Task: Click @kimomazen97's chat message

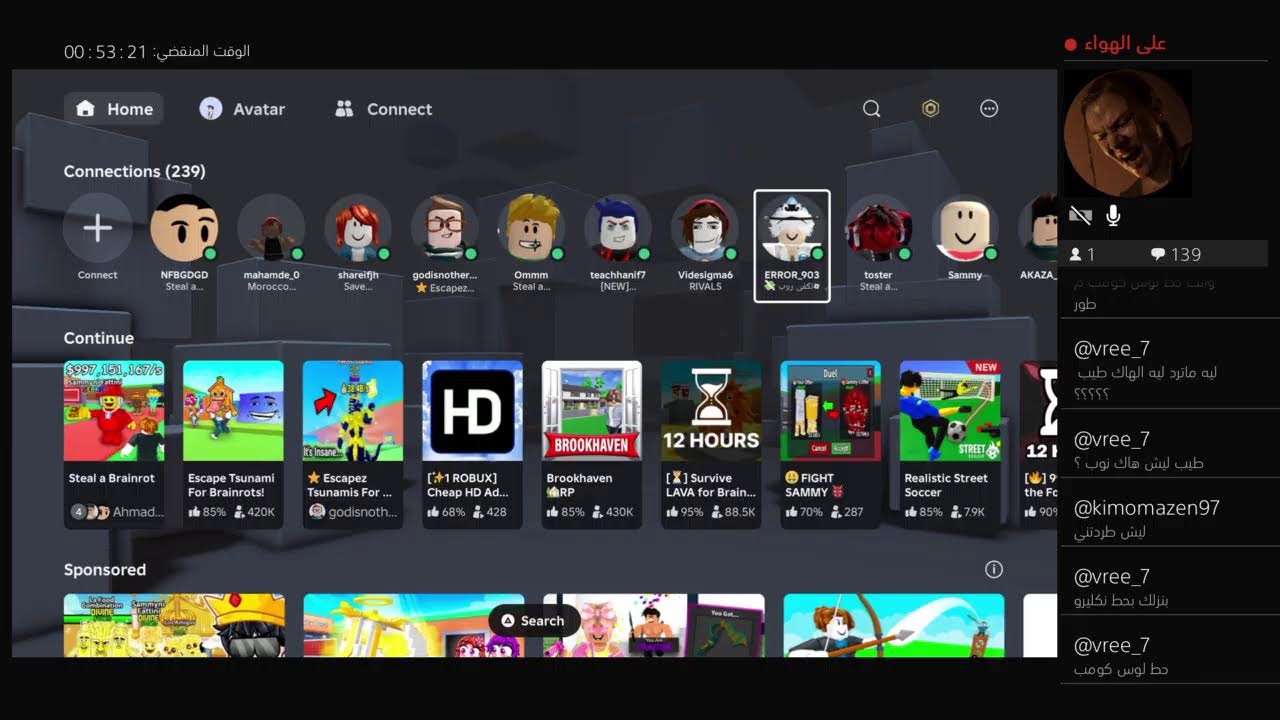Action: pyautogui.click(x=1168, y=518)
